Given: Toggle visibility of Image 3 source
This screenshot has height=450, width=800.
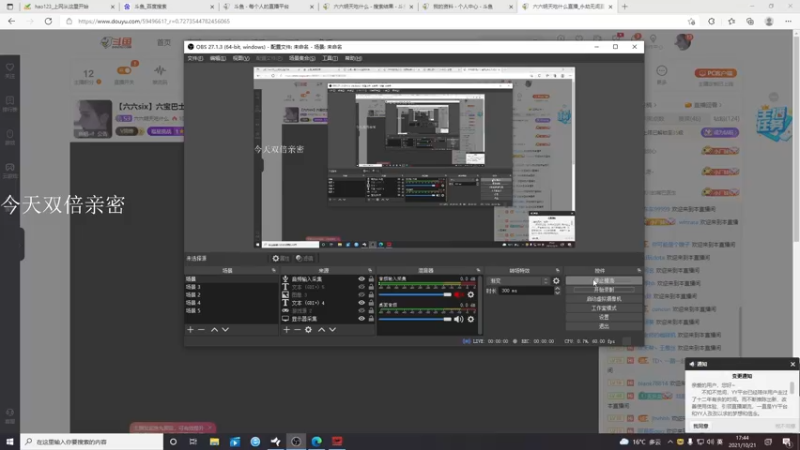Looking at the screenshot, I should coord(361,295).
